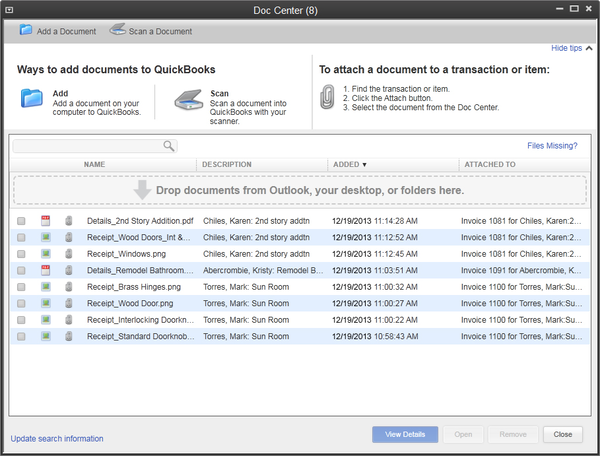Check the box for Receipt_Wood Doors_Int row
This screenshot has height=456, width=600.
pyautogui.click(x=21, y=237)
